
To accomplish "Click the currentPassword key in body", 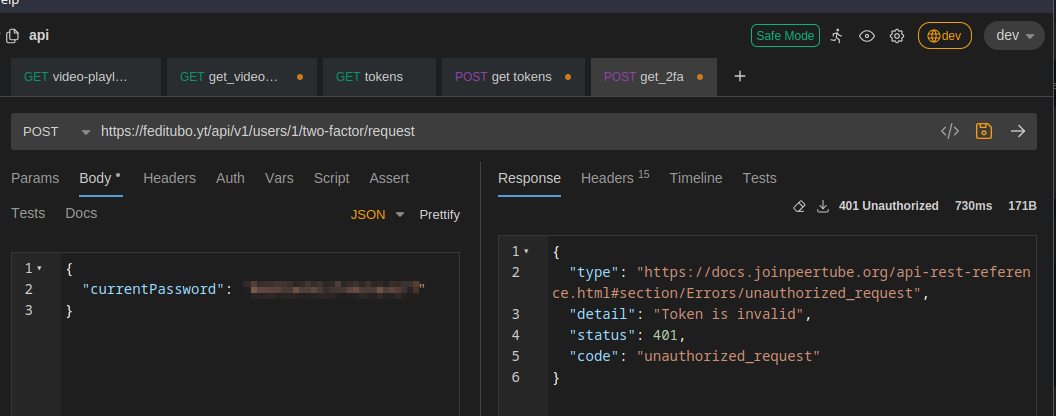I will pyautogui.click(x=153, y=289).
